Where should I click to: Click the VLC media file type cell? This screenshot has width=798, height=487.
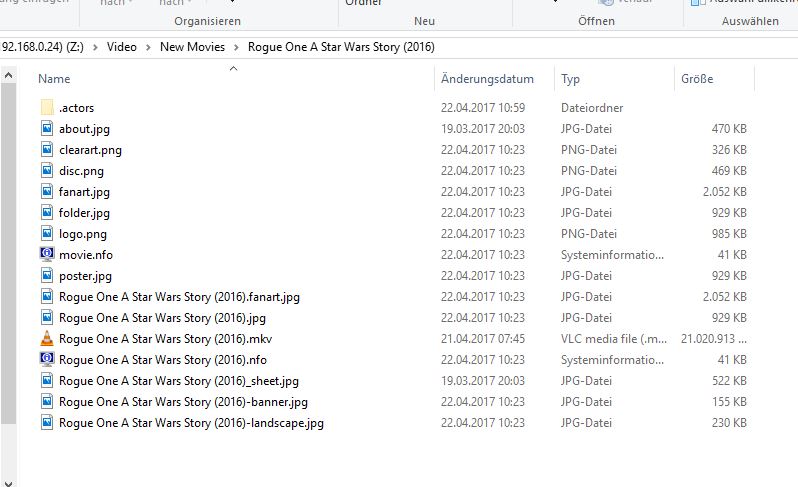614,339
